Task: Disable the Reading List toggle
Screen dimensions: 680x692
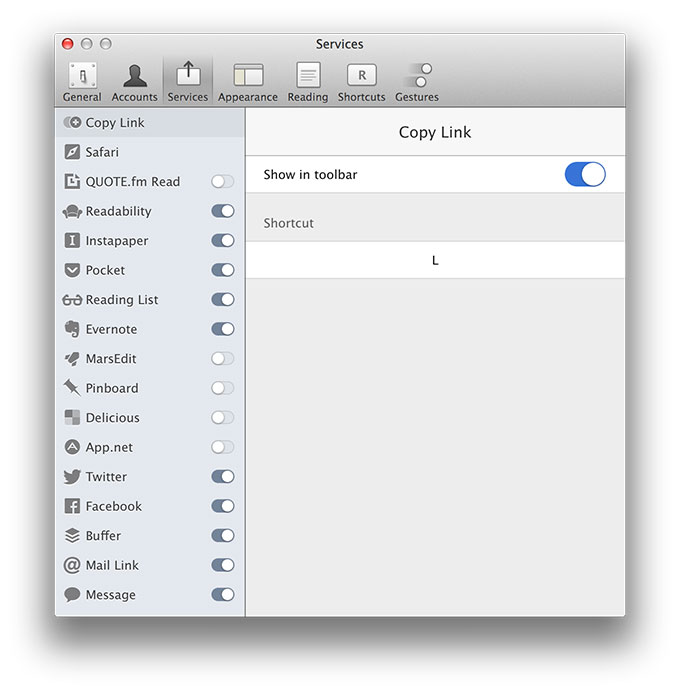Action: [x=222, y=300]
